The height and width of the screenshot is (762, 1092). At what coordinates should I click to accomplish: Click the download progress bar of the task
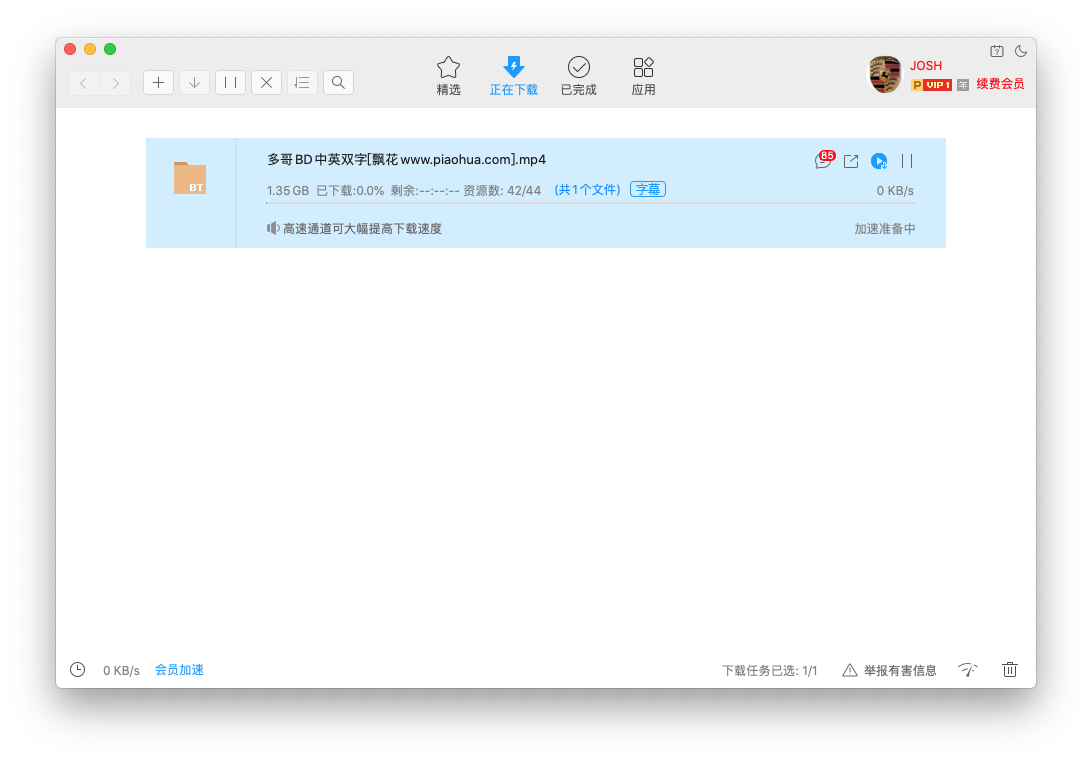tap(595, 206)
